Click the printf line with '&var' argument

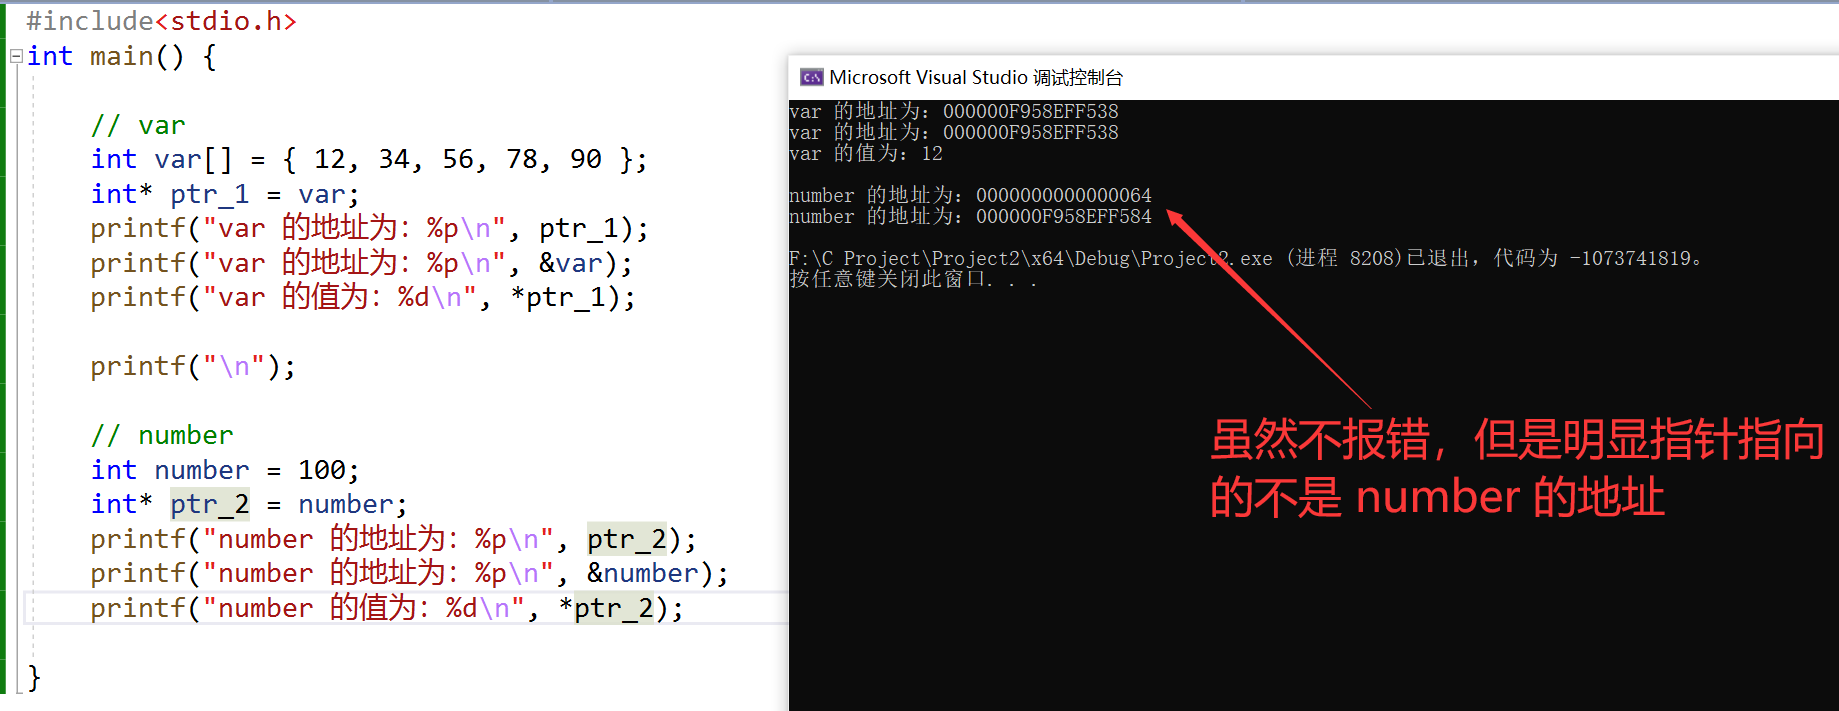(x=361, y=263)
